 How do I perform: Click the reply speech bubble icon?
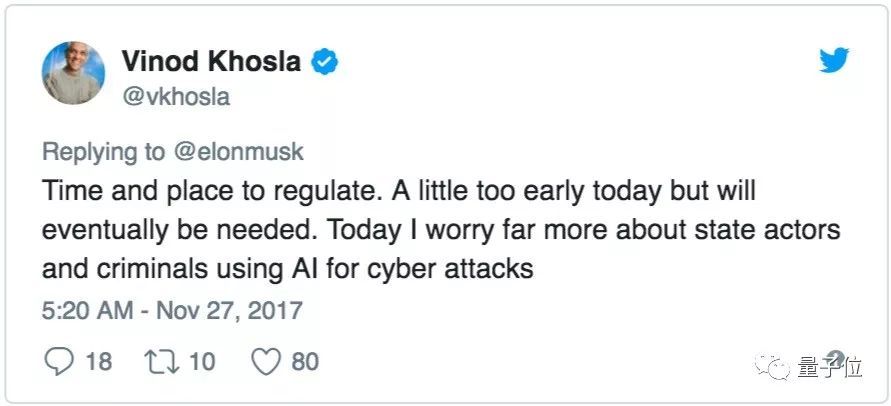59,360
